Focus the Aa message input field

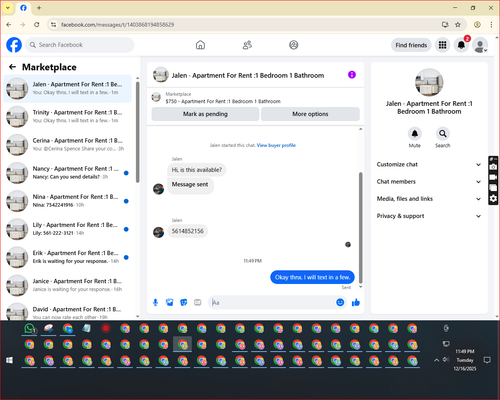pos(272,302)
